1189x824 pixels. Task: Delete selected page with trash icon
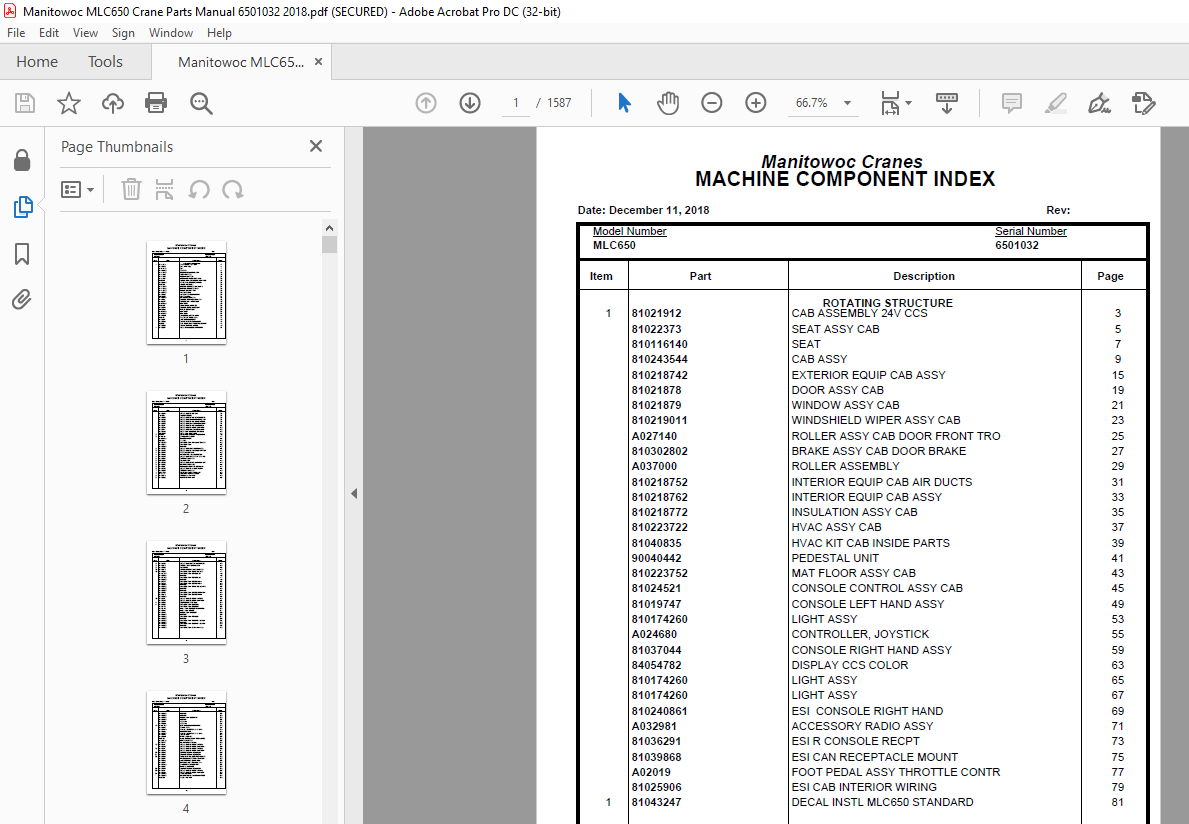pyautogui.click(x=131, y=190)
